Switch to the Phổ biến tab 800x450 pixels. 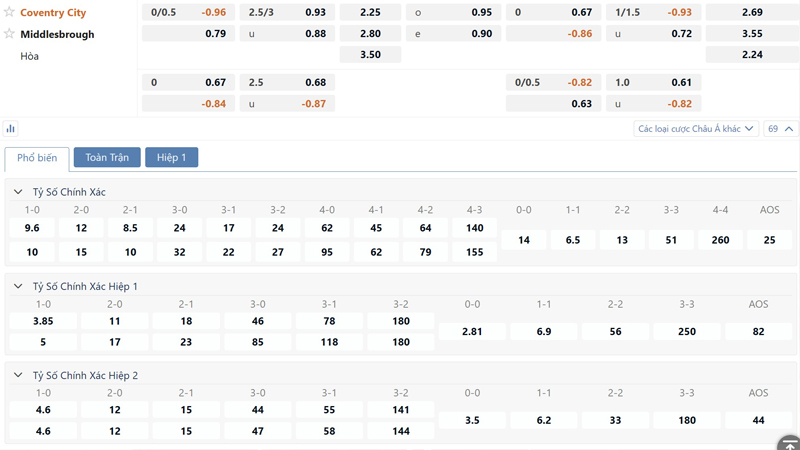pos(37,158)
